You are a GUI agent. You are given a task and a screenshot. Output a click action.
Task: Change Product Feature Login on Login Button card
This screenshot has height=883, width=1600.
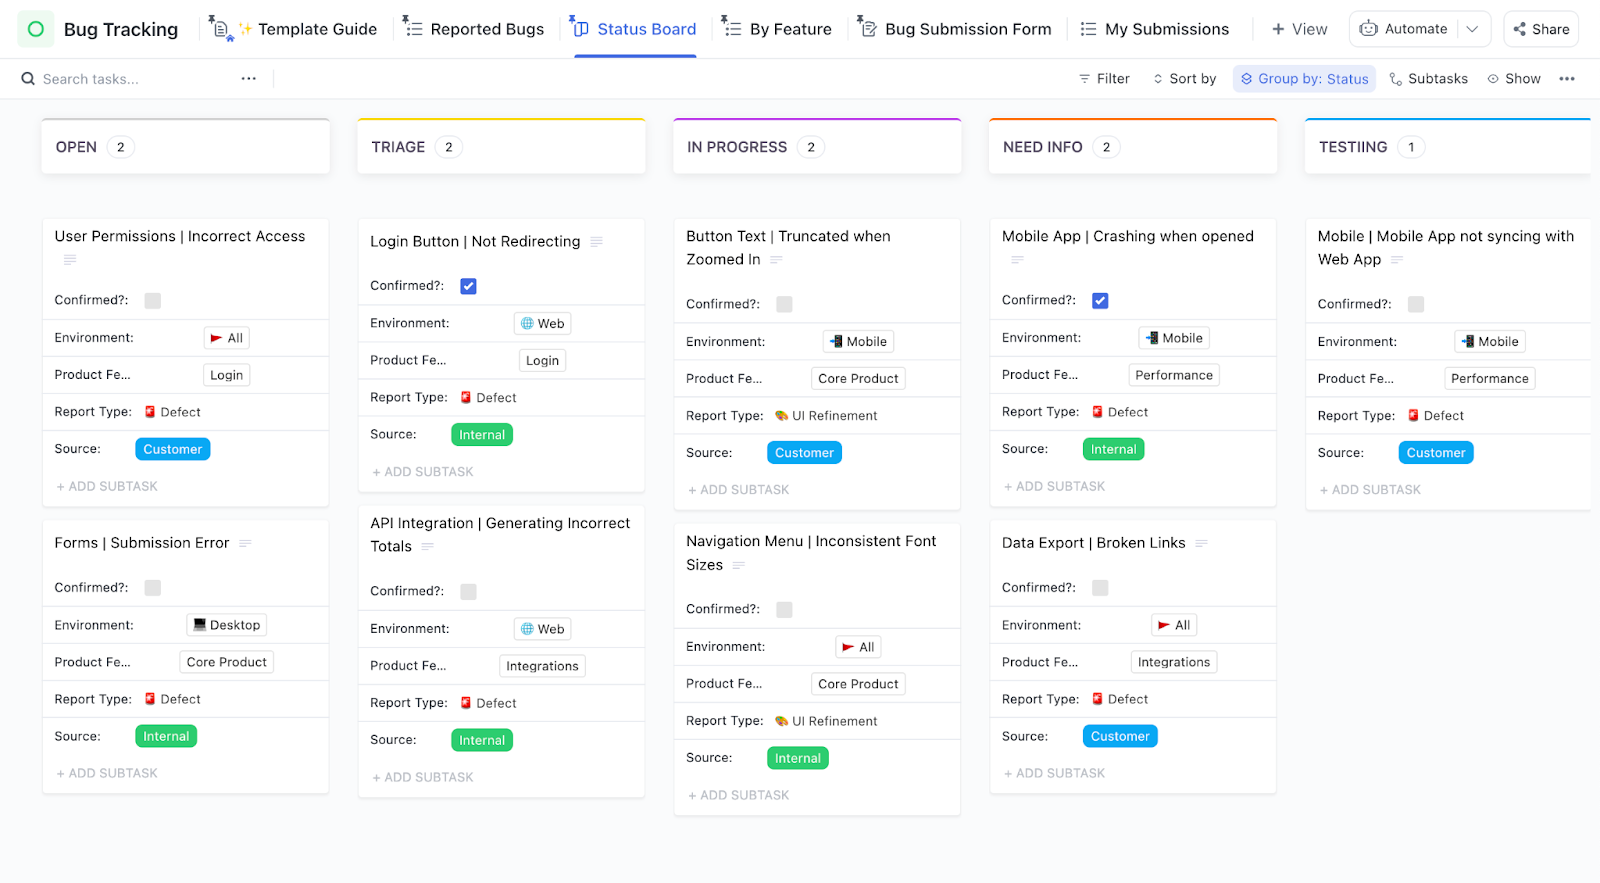coord(543,361)
